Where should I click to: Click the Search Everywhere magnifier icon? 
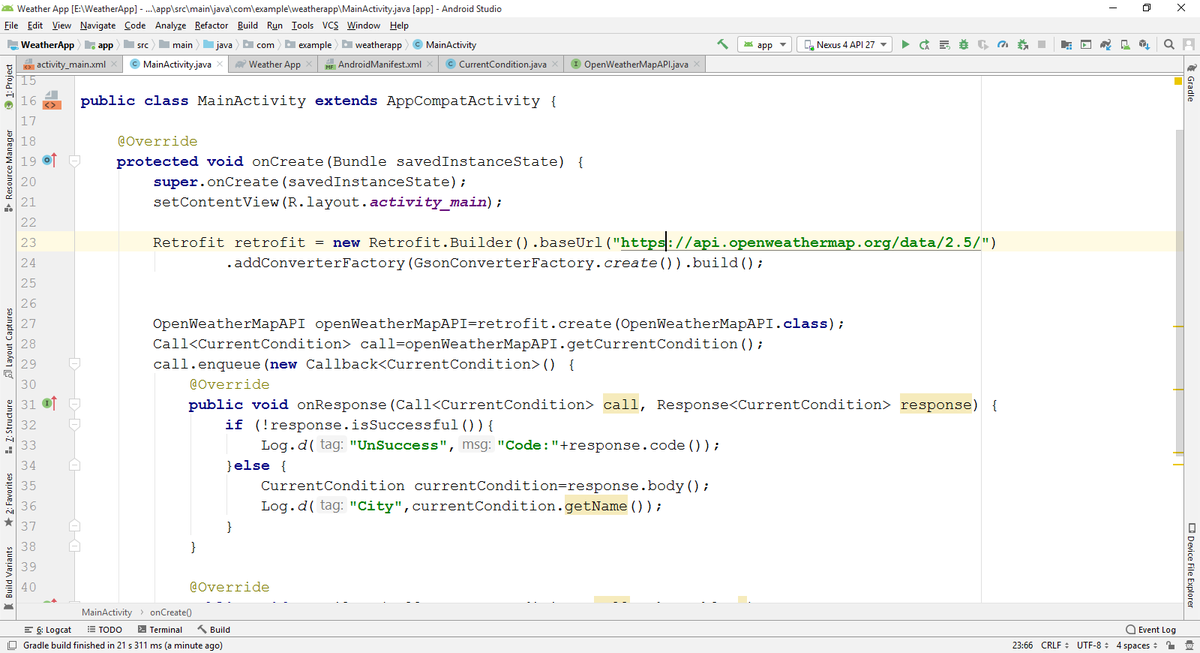(1167, 45)
